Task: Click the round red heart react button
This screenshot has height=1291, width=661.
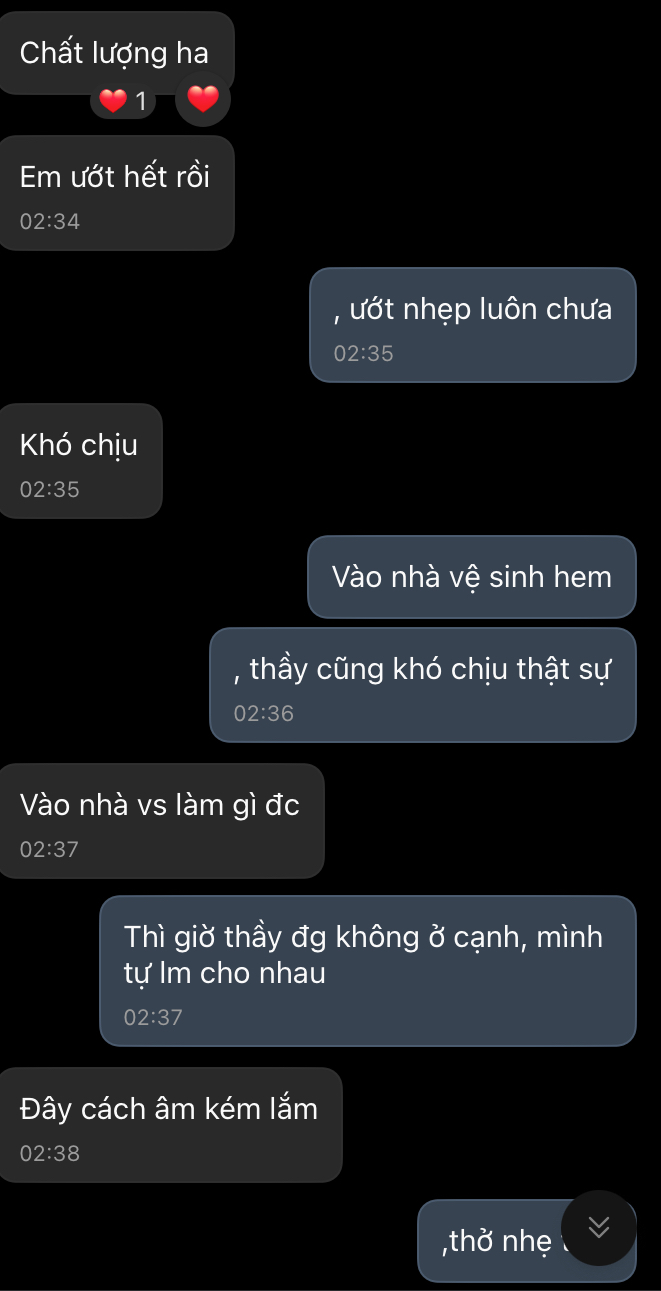Action: pos(203,99)
